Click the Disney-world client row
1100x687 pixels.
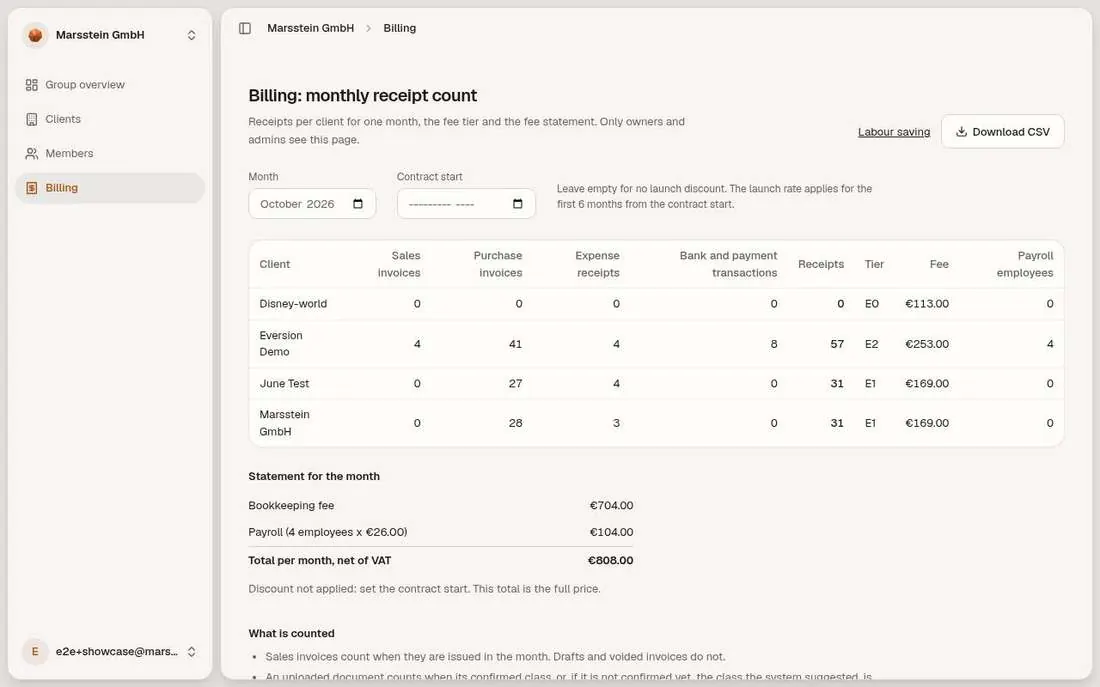click(x=656, y=304)
